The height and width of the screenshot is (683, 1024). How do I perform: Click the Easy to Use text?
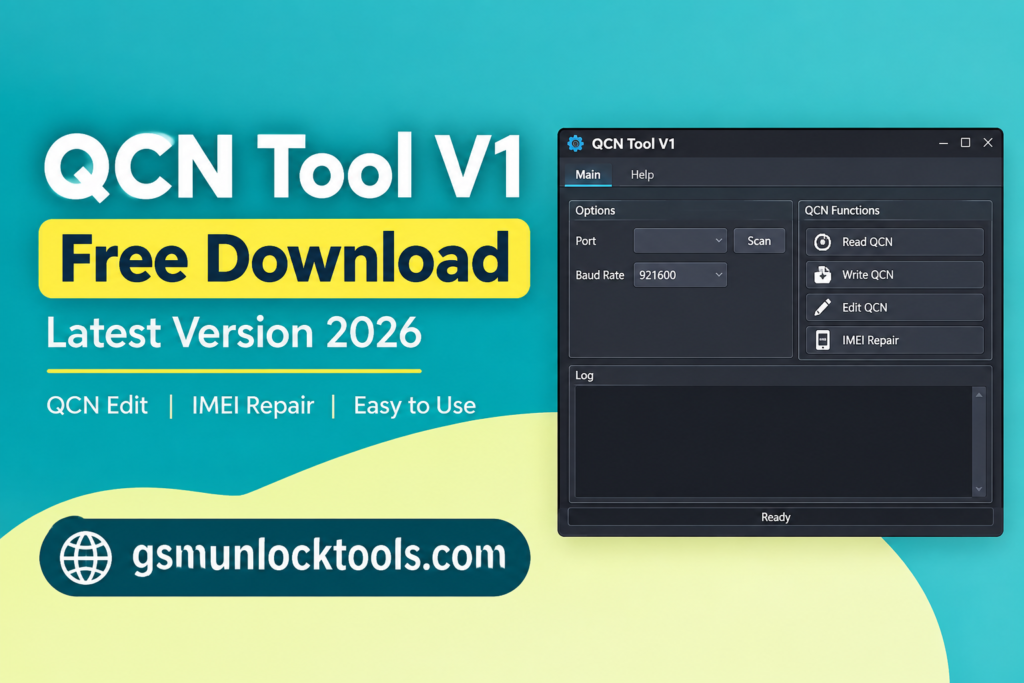click(415, 405)
